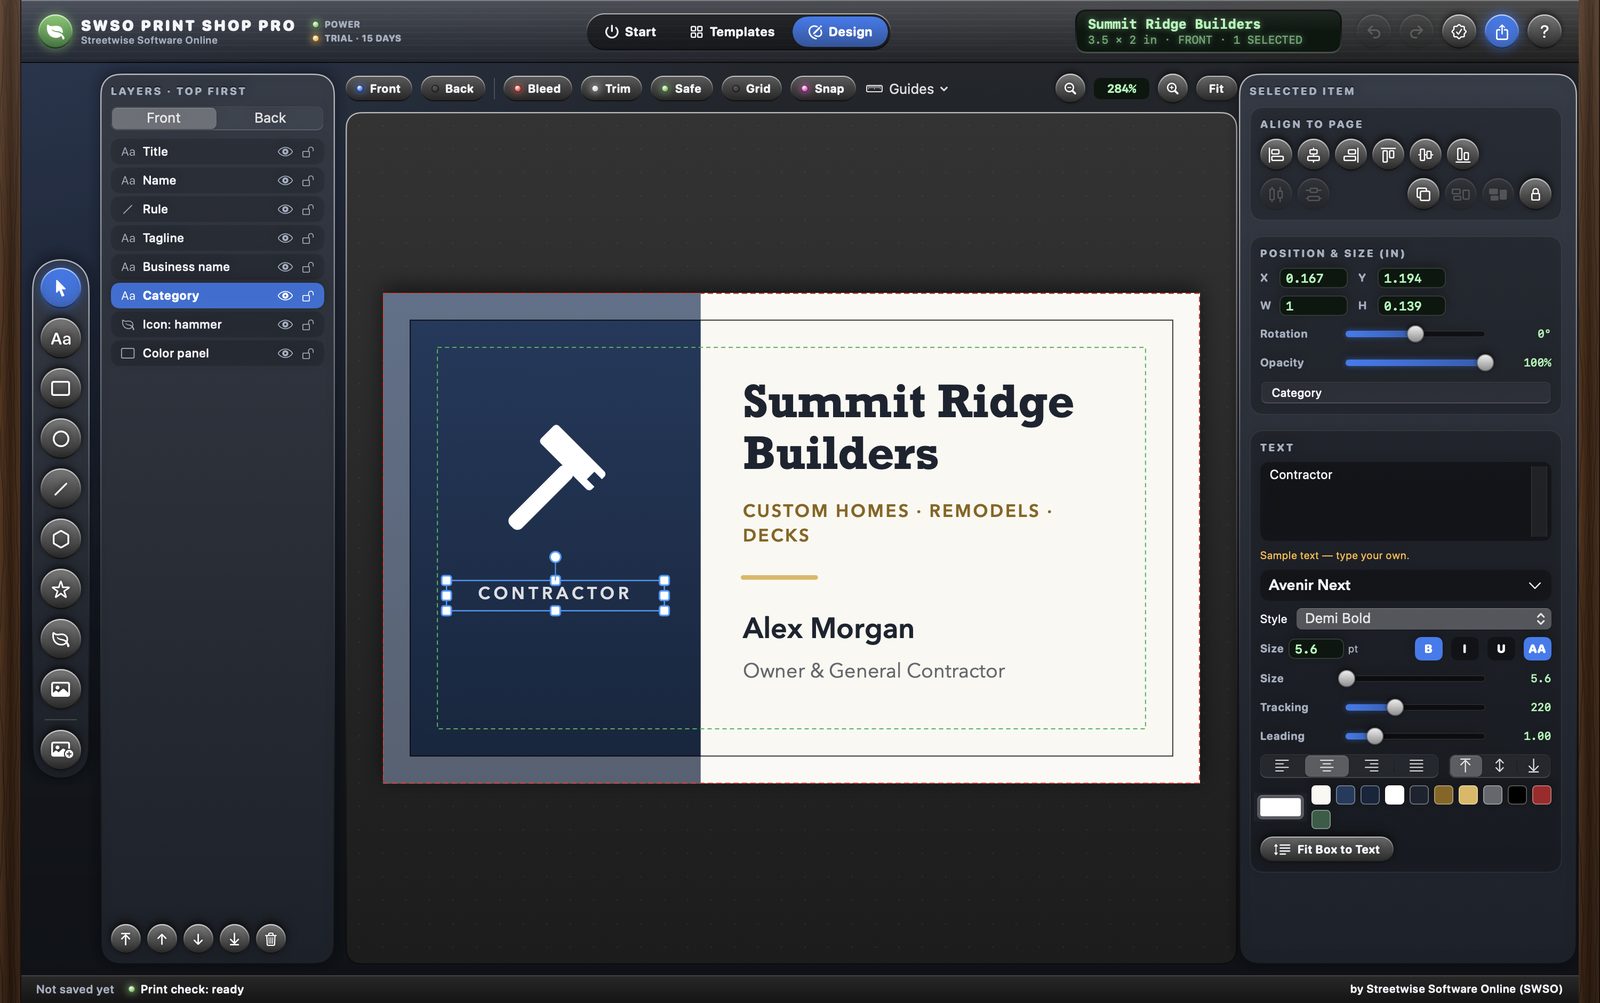This screenshot has height=1003, width=1600.
Task: Toggle the Bleed overlay
Action: coord(538,88)
